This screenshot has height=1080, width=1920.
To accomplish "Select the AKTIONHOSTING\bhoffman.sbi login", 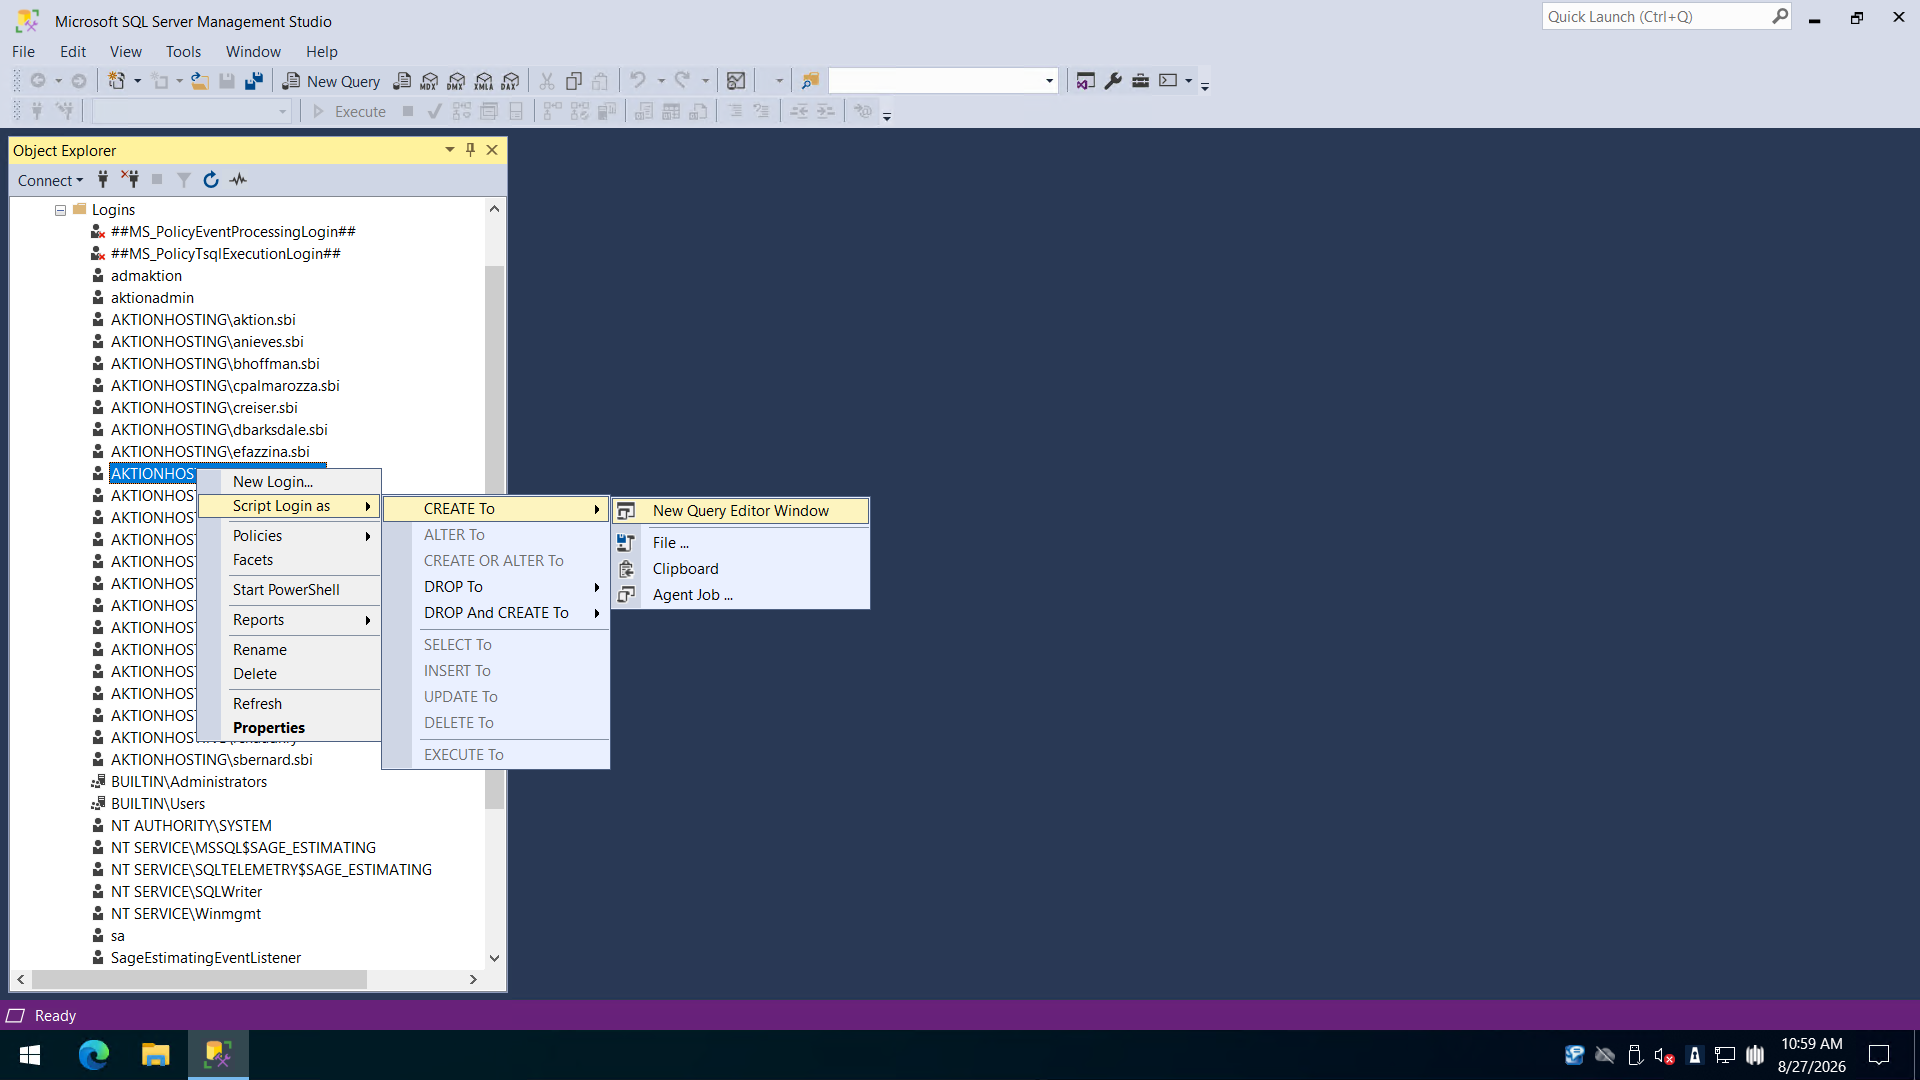I will point(215,364).
